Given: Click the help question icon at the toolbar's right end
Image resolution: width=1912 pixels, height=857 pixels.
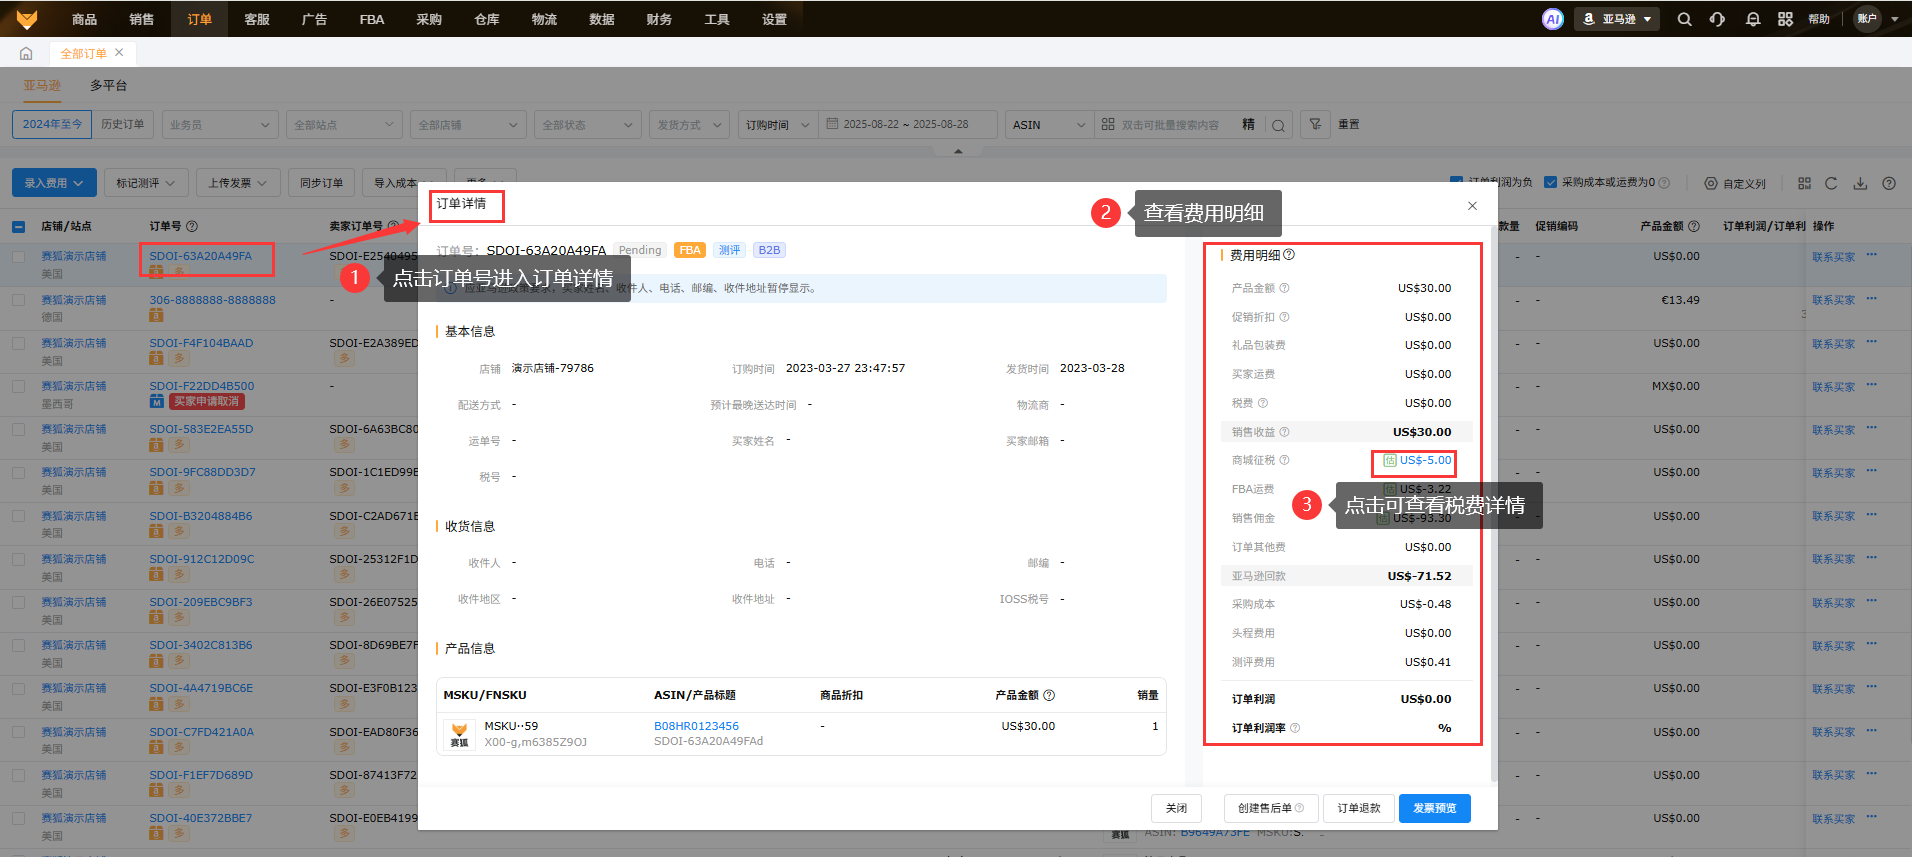Looking at the screenshot, I should point(1889,183).
